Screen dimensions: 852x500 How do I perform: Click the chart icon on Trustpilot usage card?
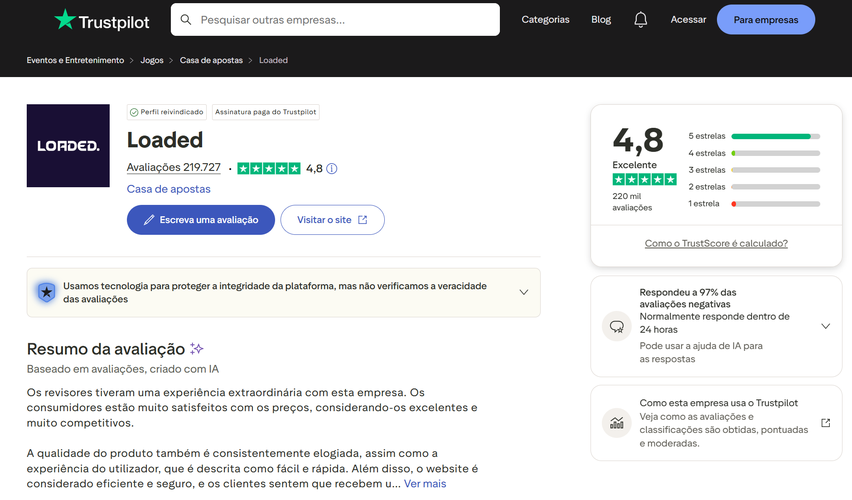click(617, 423)
